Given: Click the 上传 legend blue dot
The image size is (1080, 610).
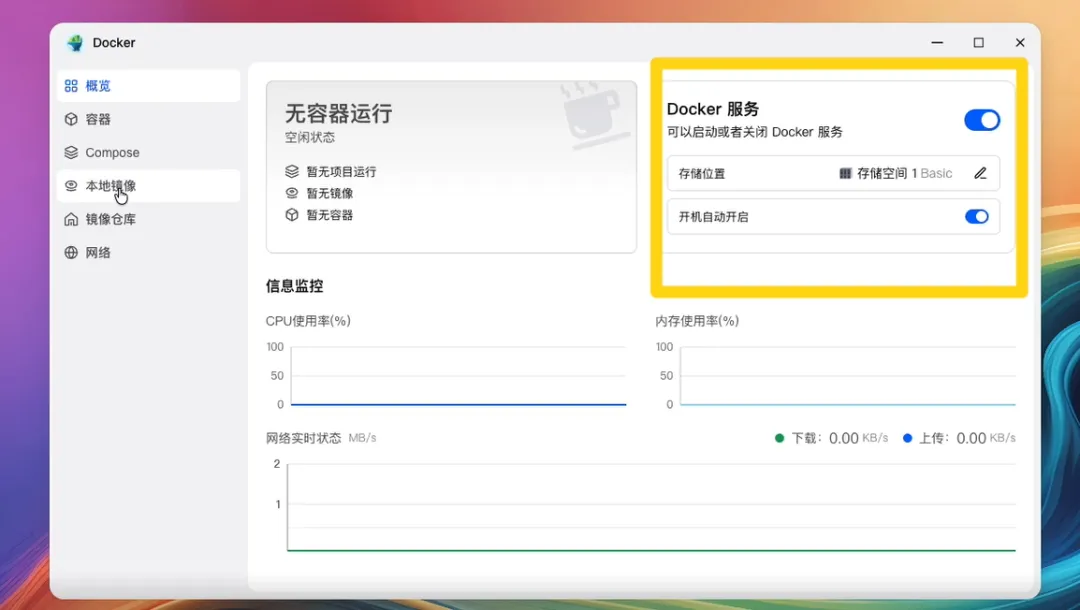Looking at the screenshot, I should (x=907, y=438).
